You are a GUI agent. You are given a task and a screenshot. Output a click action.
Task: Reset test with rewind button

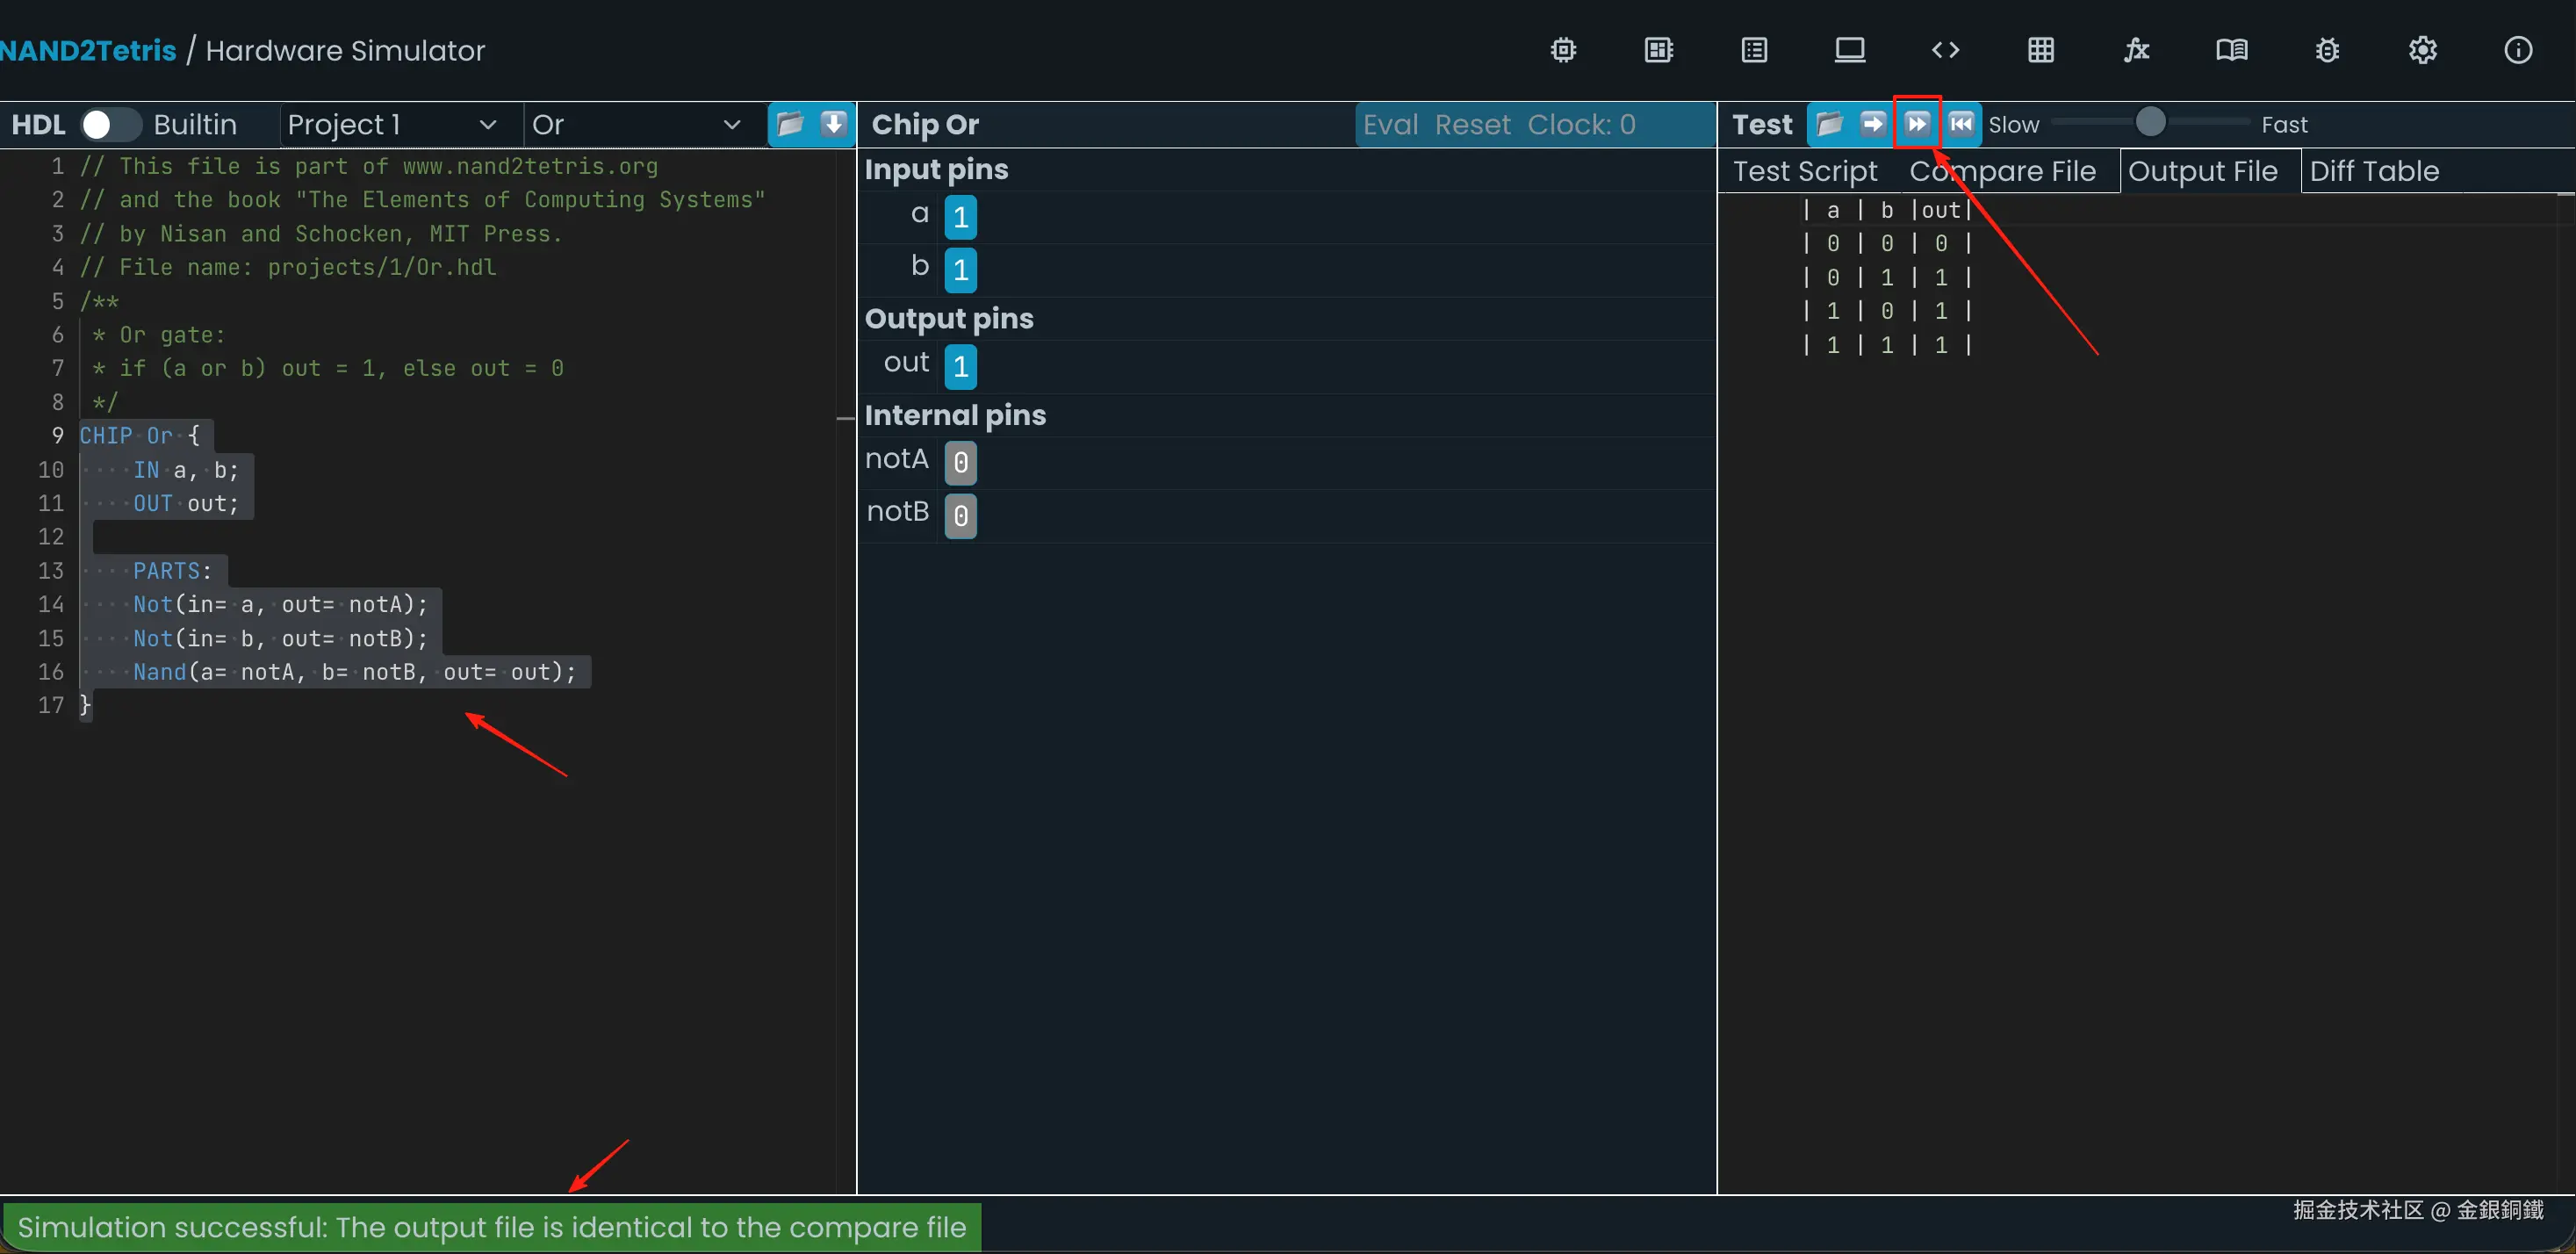[1961, 124]
